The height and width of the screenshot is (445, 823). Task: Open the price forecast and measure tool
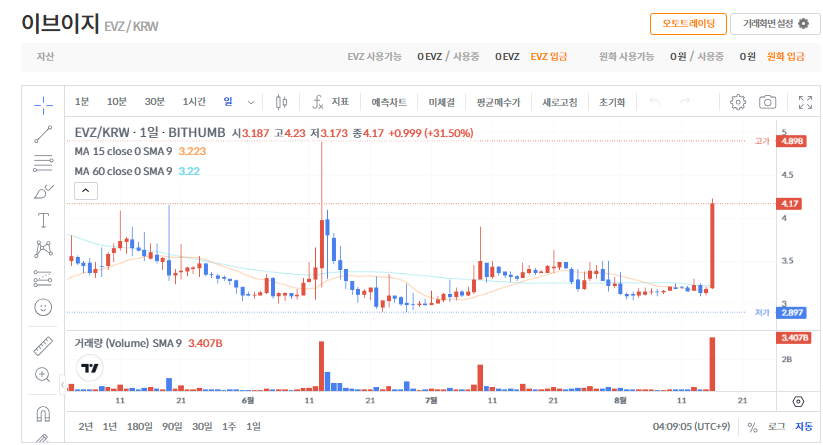(x=43, y=278)
